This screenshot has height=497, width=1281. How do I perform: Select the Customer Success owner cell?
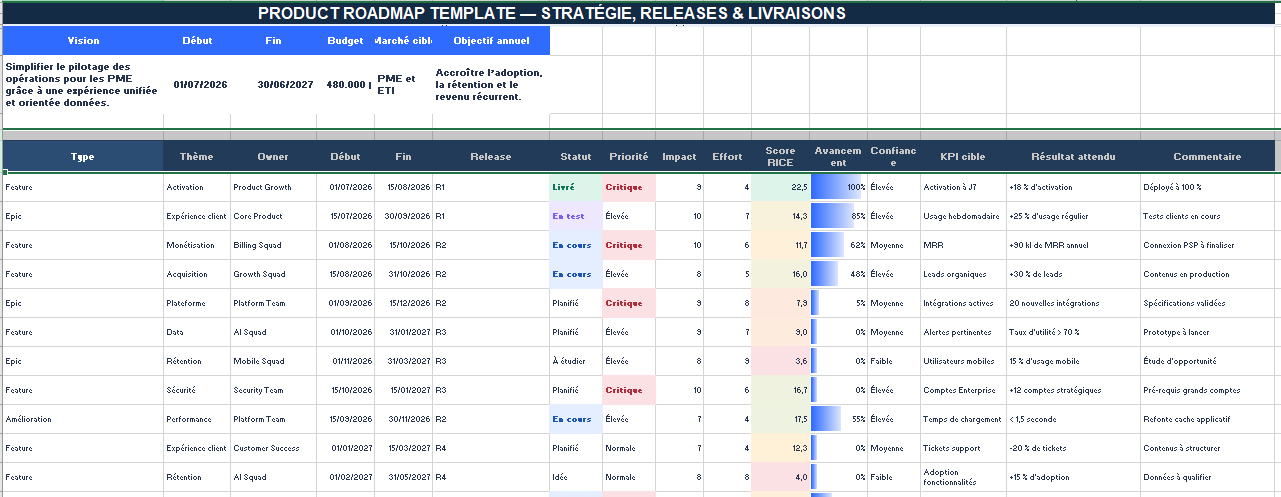(273, 448)
